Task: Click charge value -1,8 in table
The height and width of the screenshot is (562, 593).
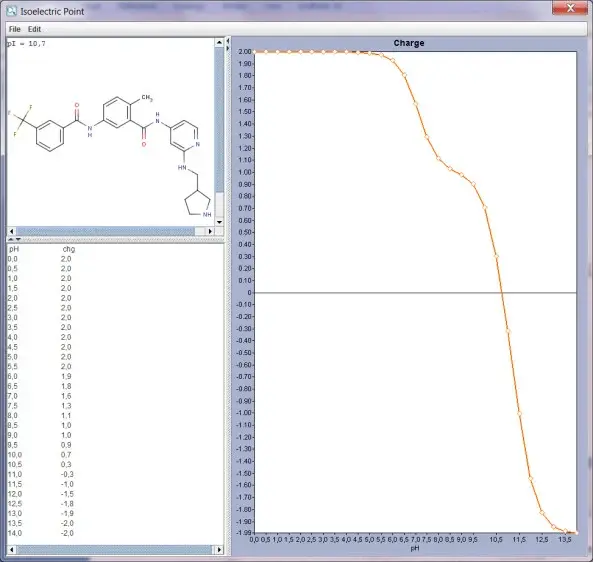Action: (67, 504)
